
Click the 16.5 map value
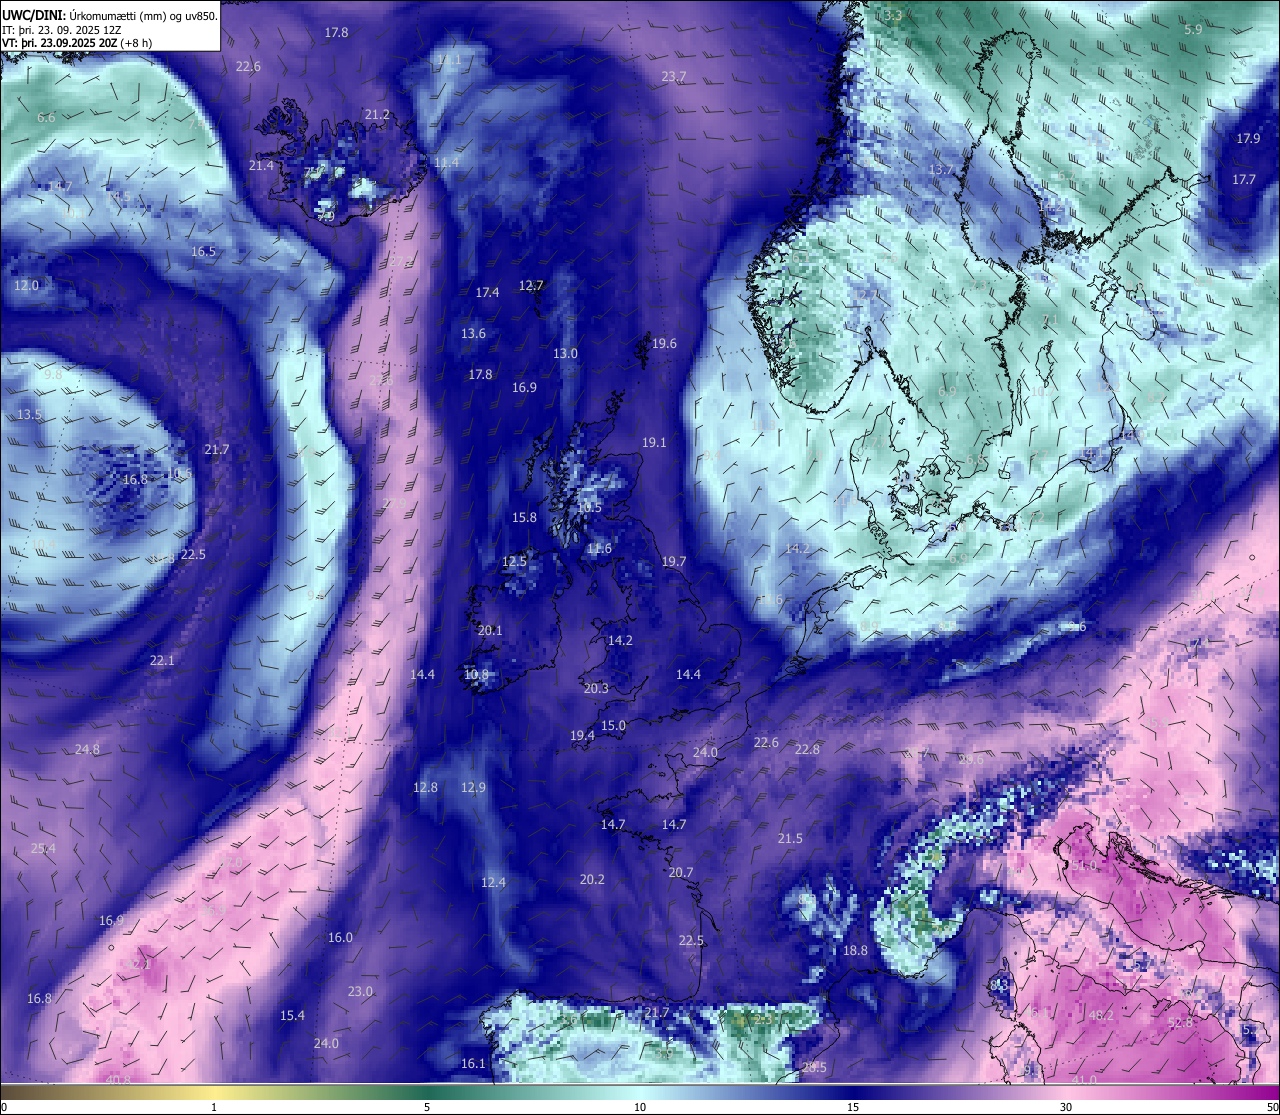coord(203,252)
